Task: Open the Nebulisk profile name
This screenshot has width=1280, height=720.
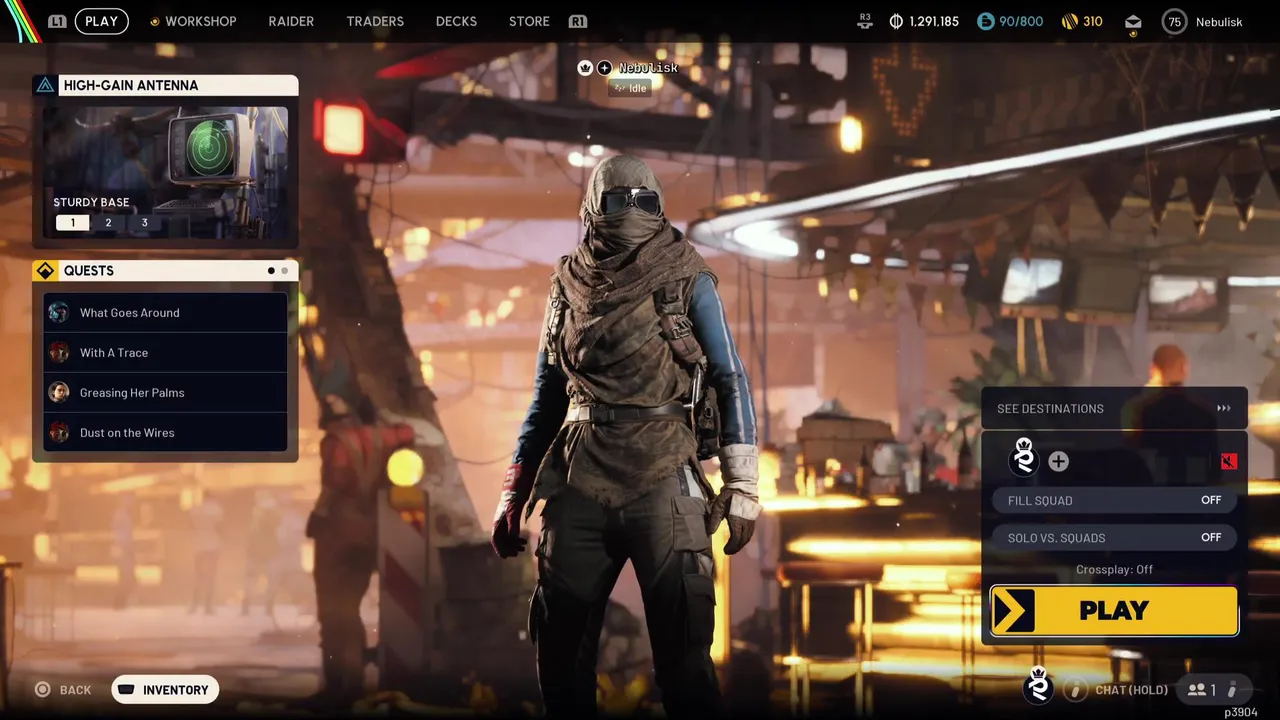Action: tap(1219, 21)
